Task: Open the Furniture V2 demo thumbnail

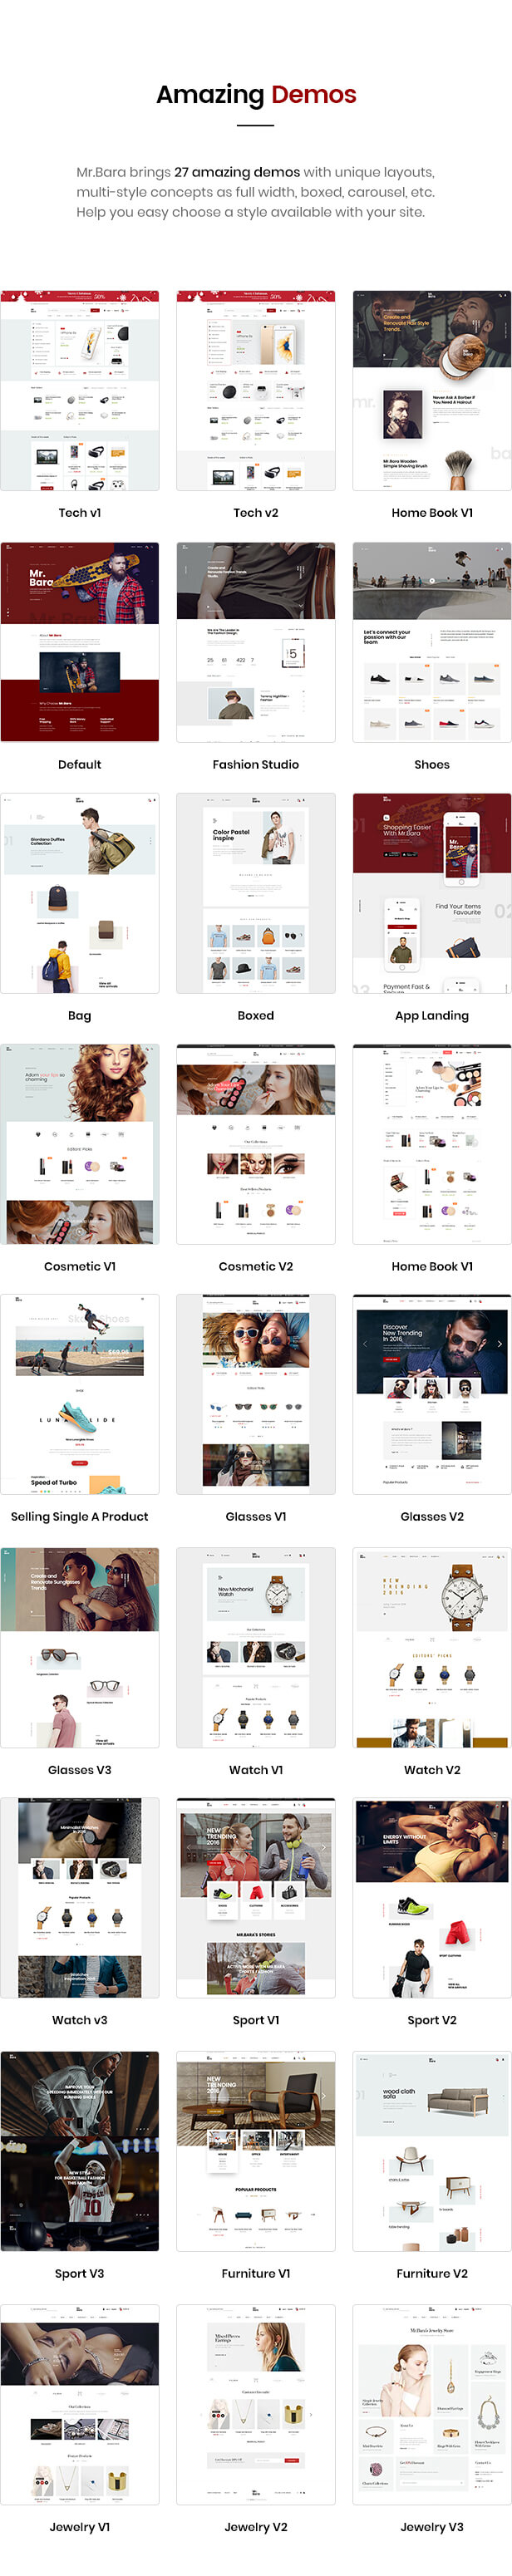Action: pyautogui.click(x=432, y=2151)
